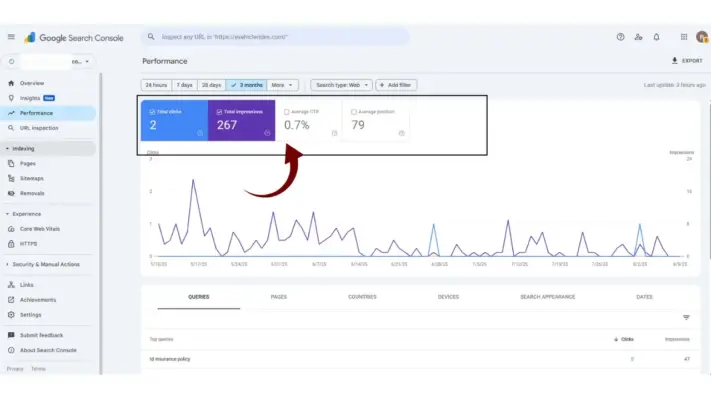Click the Links icon in sidebar
The width and height of the screenshot is (711, 400).
(11, 285)
